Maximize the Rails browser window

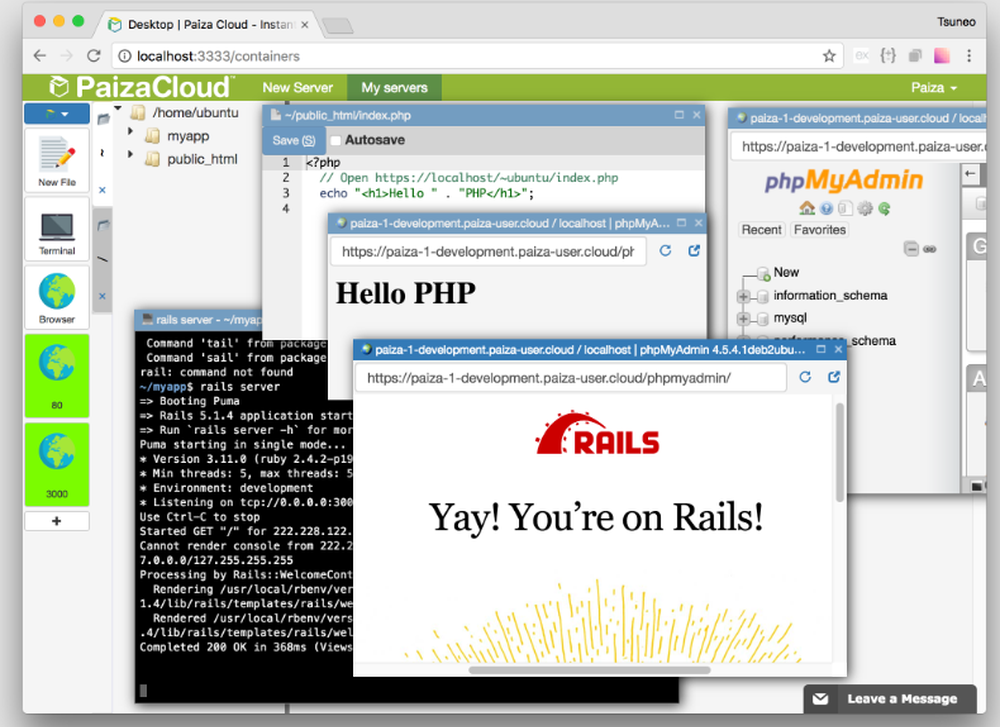(821, 349)
